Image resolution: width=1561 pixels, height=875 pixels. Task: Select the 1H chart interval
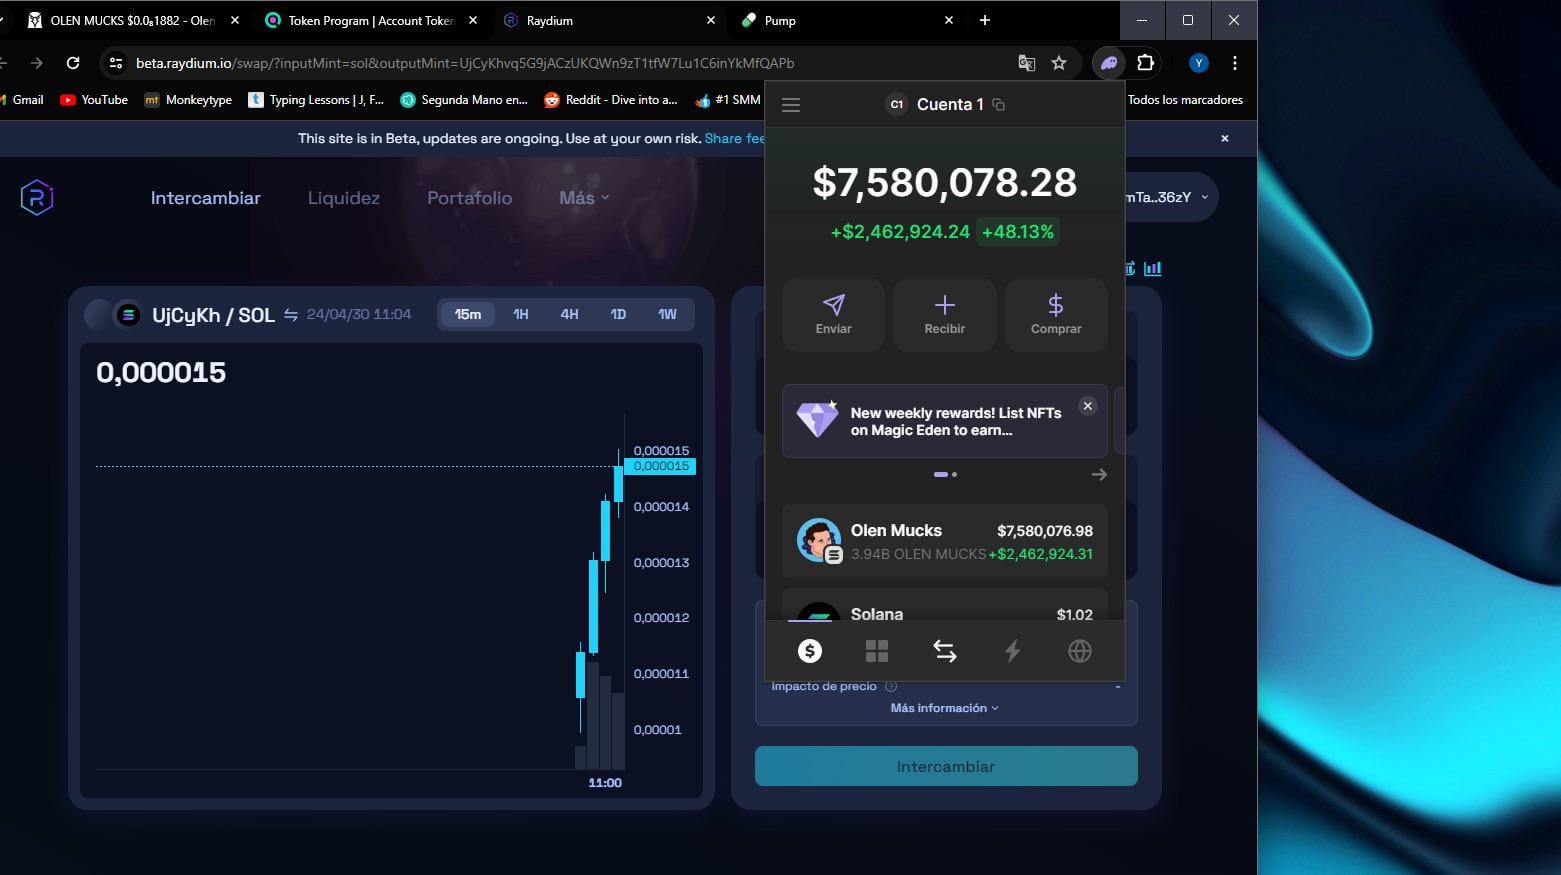521,314
